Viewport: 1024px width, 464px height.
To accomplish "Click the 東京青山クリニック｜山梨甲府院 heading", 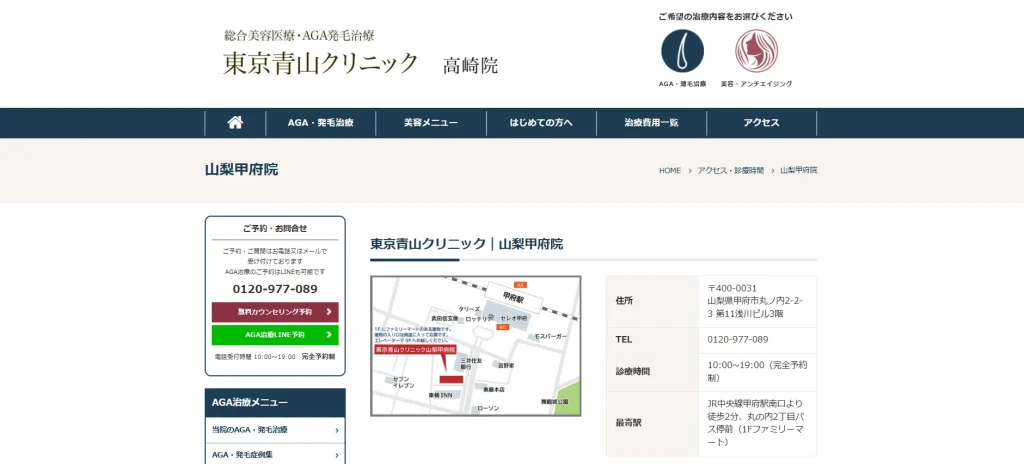I will point(466,244).
